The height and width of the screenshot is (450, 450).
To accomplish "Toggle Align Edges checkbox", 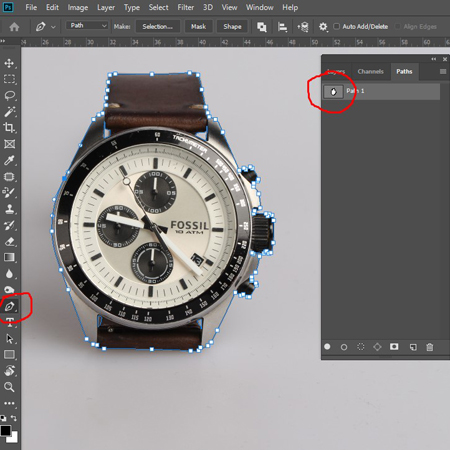I will click(397, 26).
